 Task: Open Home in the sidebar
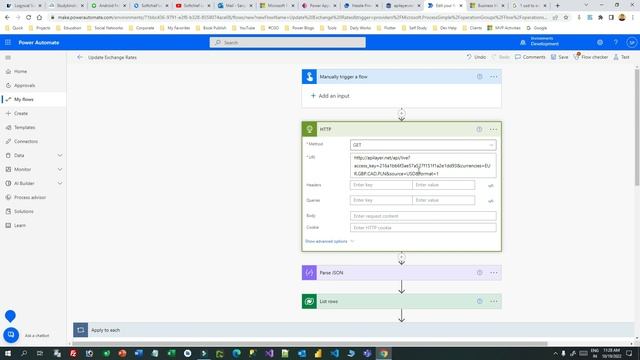(20, 71)
